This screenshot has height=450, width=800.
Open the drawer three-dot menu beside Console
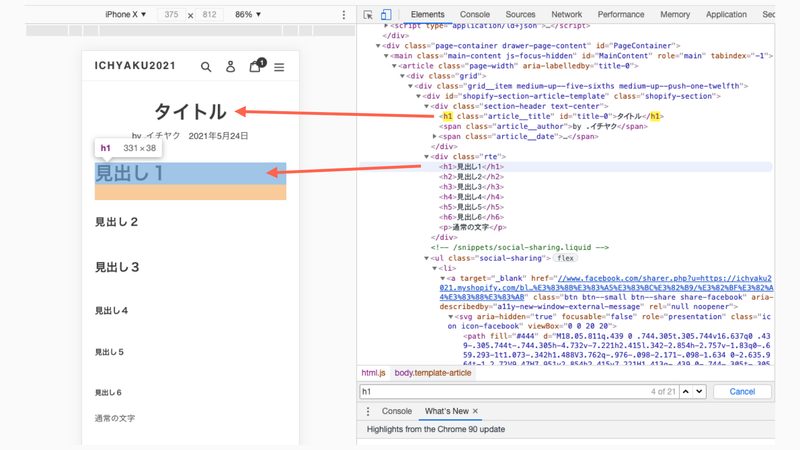click(368, 411)
